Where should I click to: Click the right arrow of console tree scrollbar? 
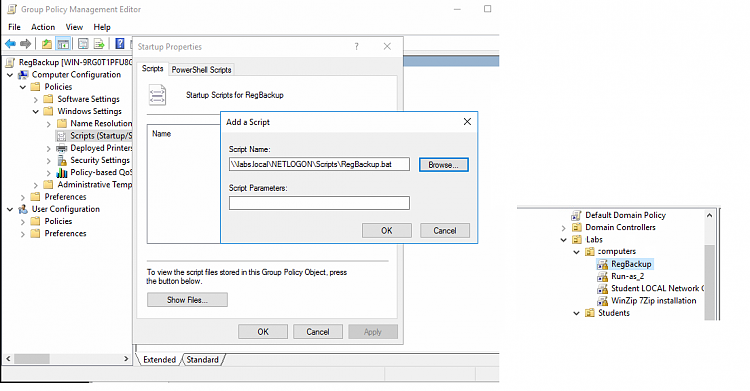point(126,358)
